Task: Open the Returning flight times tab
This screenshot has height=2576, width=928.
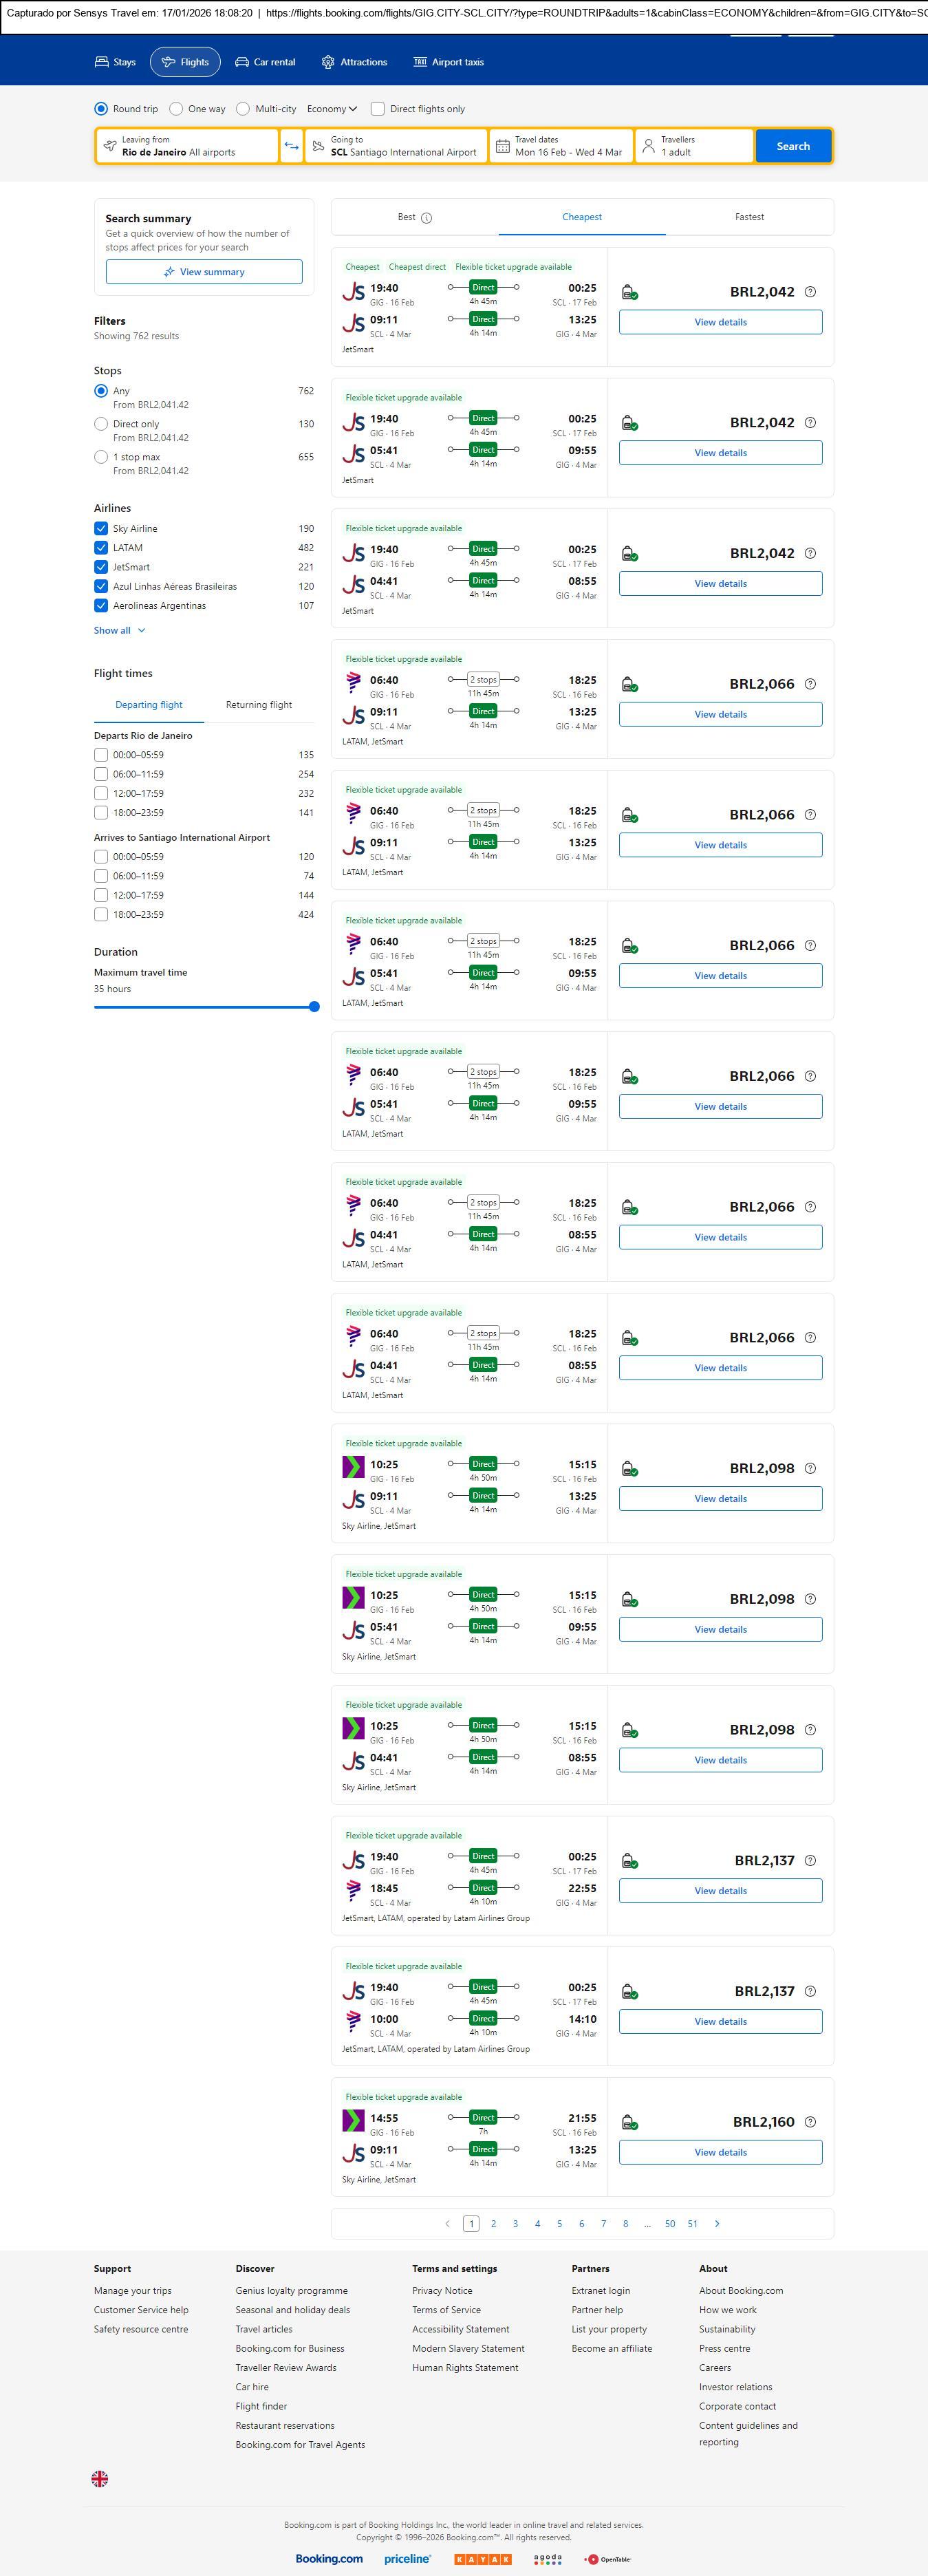Action: [x=259, y=705]
